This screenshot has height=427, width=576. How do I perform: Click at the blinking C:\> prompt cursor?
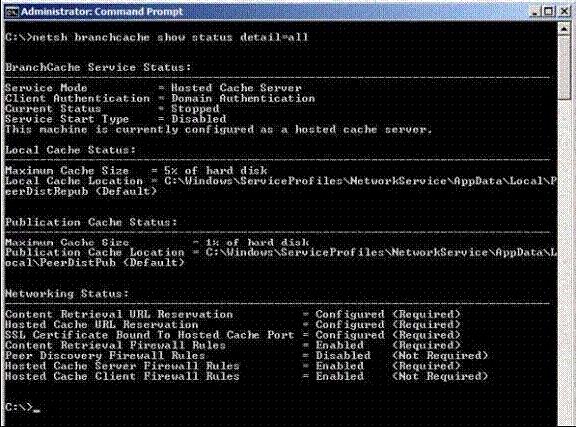36,410
